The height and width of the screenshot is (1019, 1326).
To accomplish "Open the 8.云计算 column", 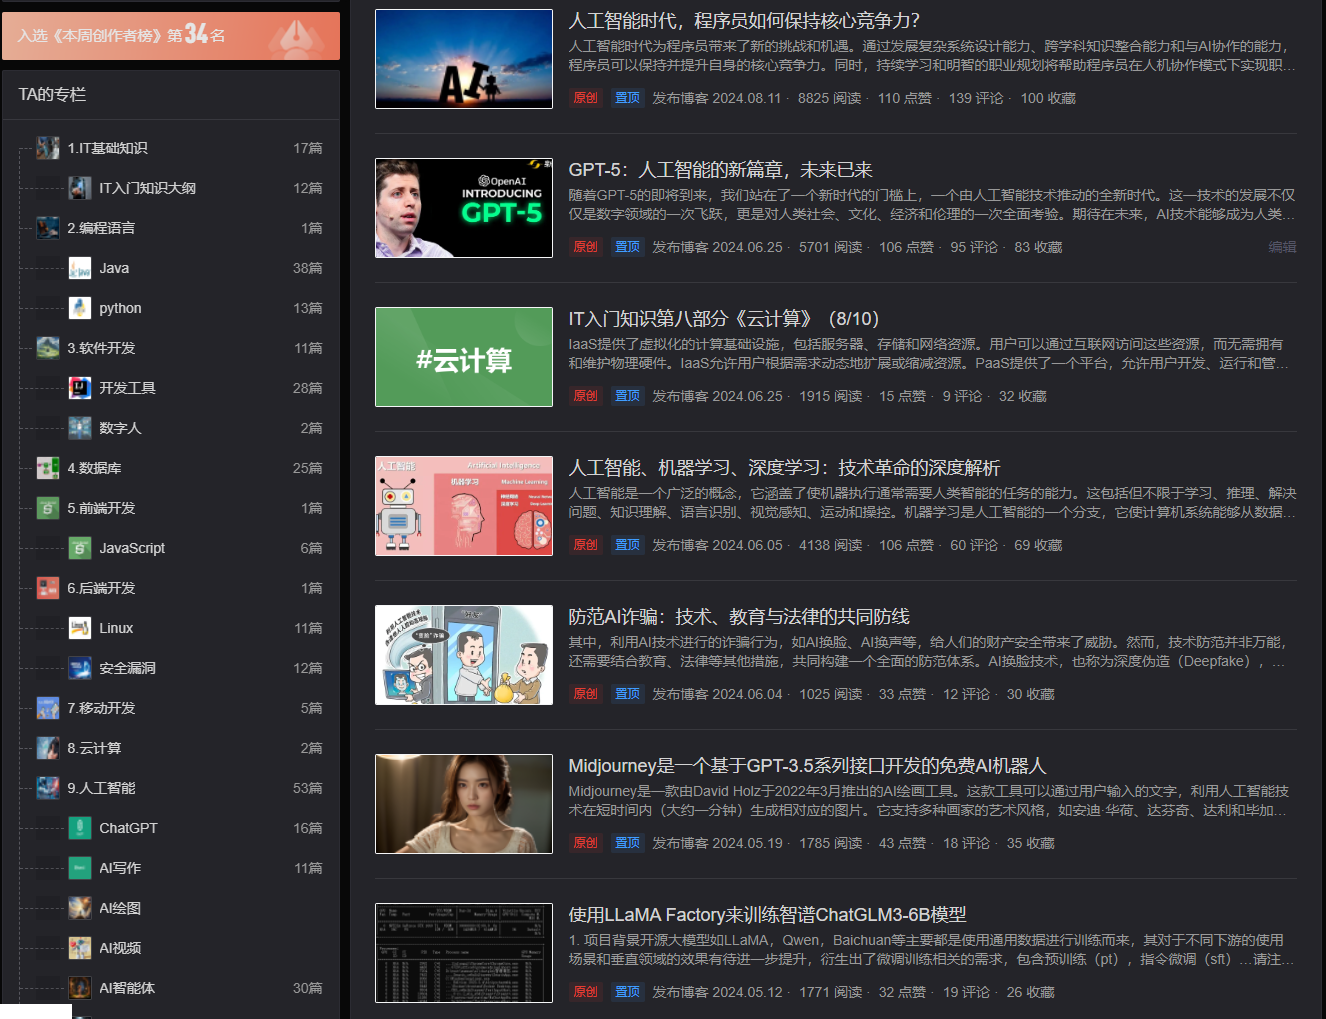I will click(x=94, y=748).
